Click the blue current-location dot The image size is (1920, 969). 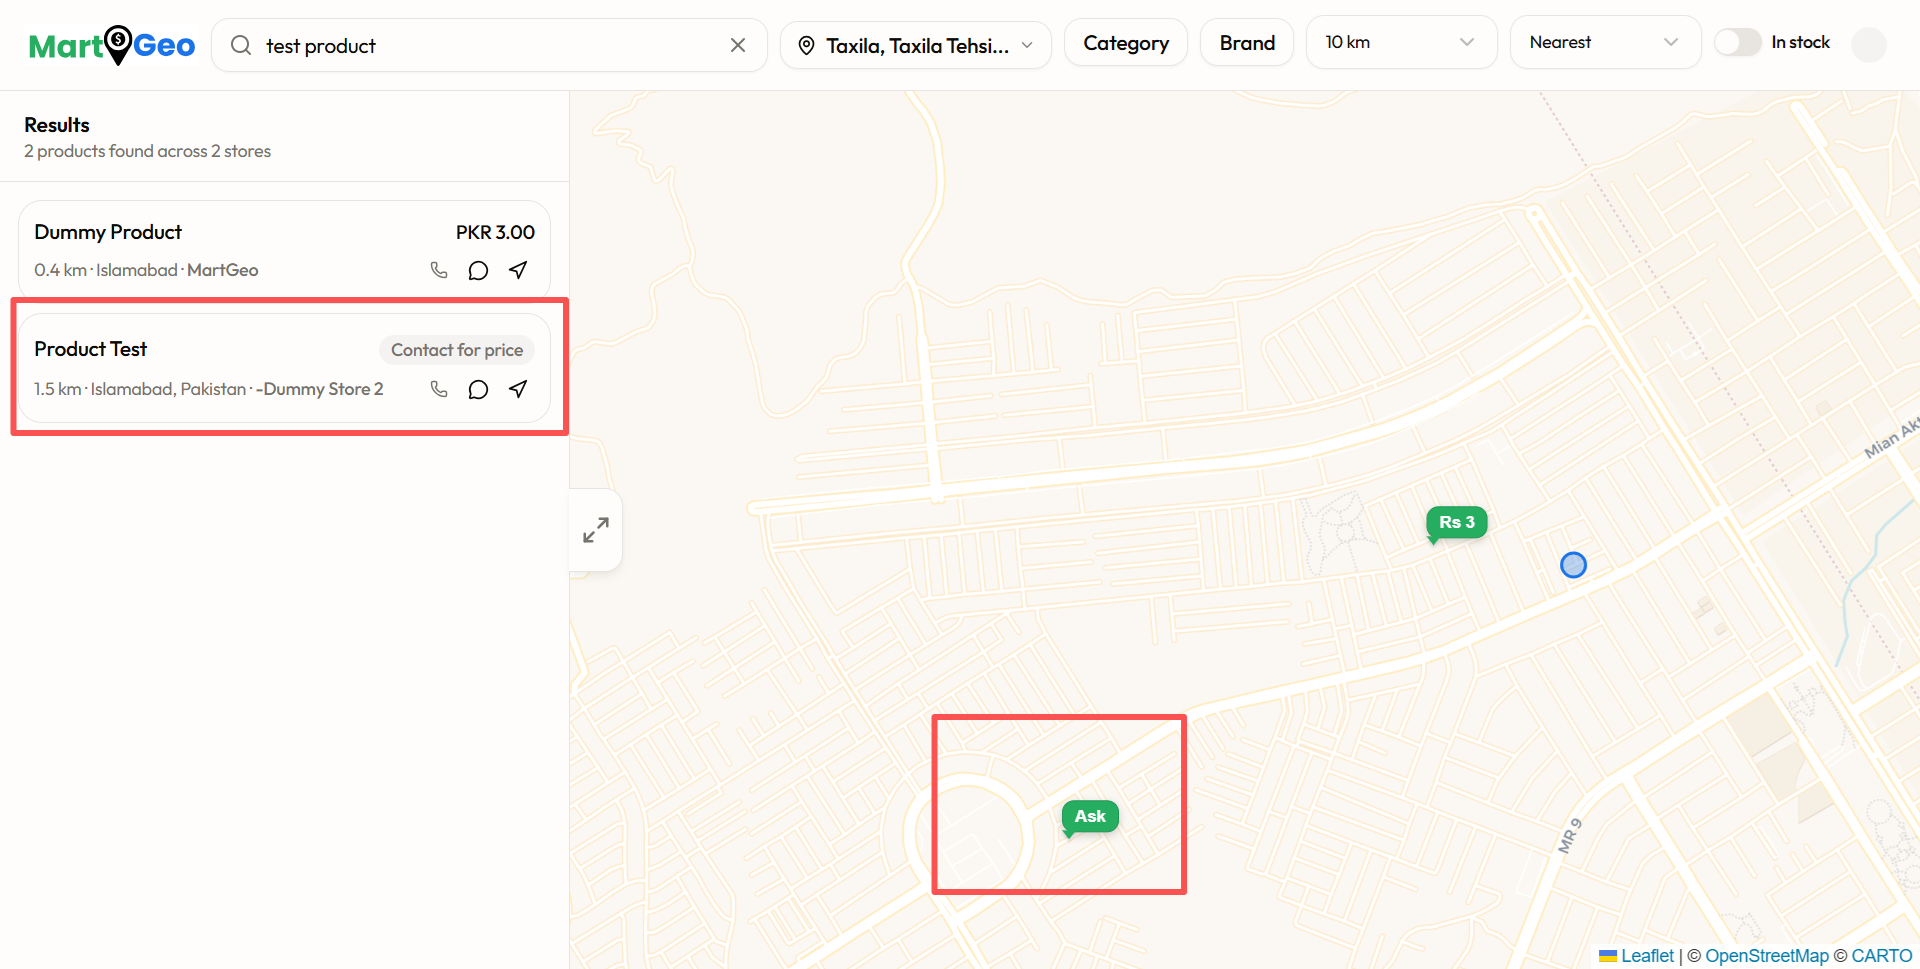[1573, 565]
